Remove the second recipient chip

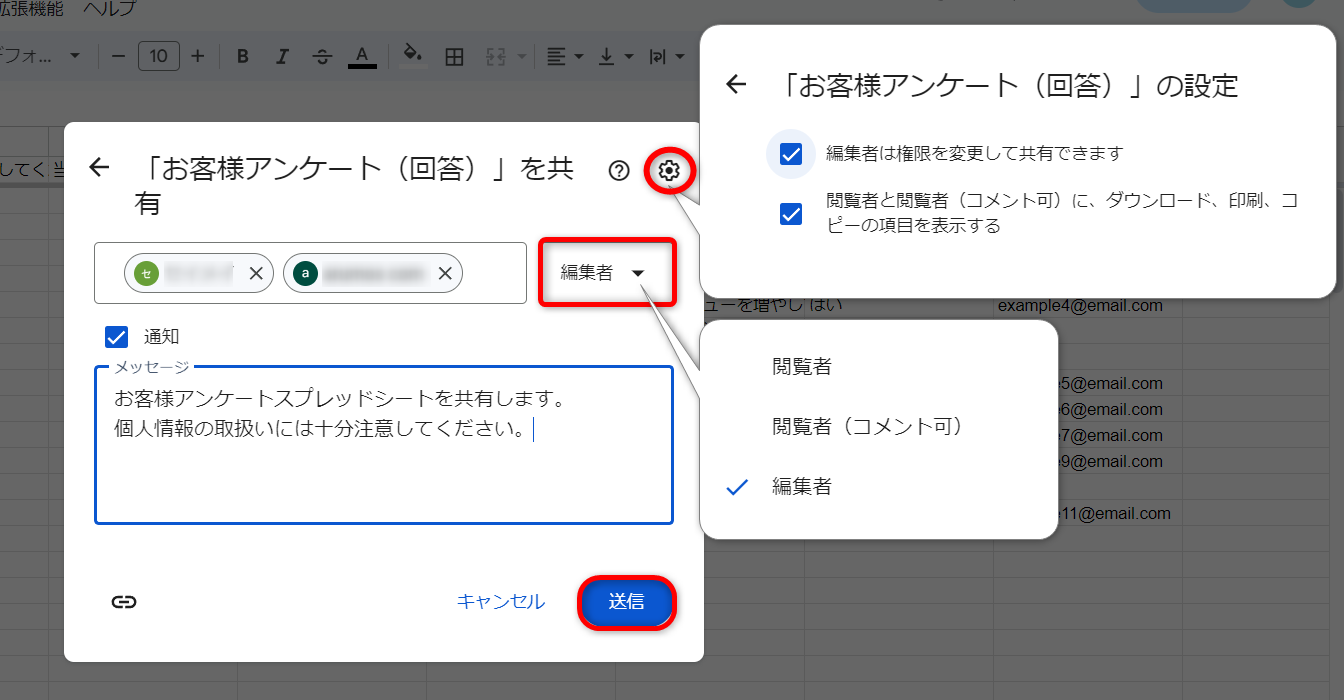[445, 273]
